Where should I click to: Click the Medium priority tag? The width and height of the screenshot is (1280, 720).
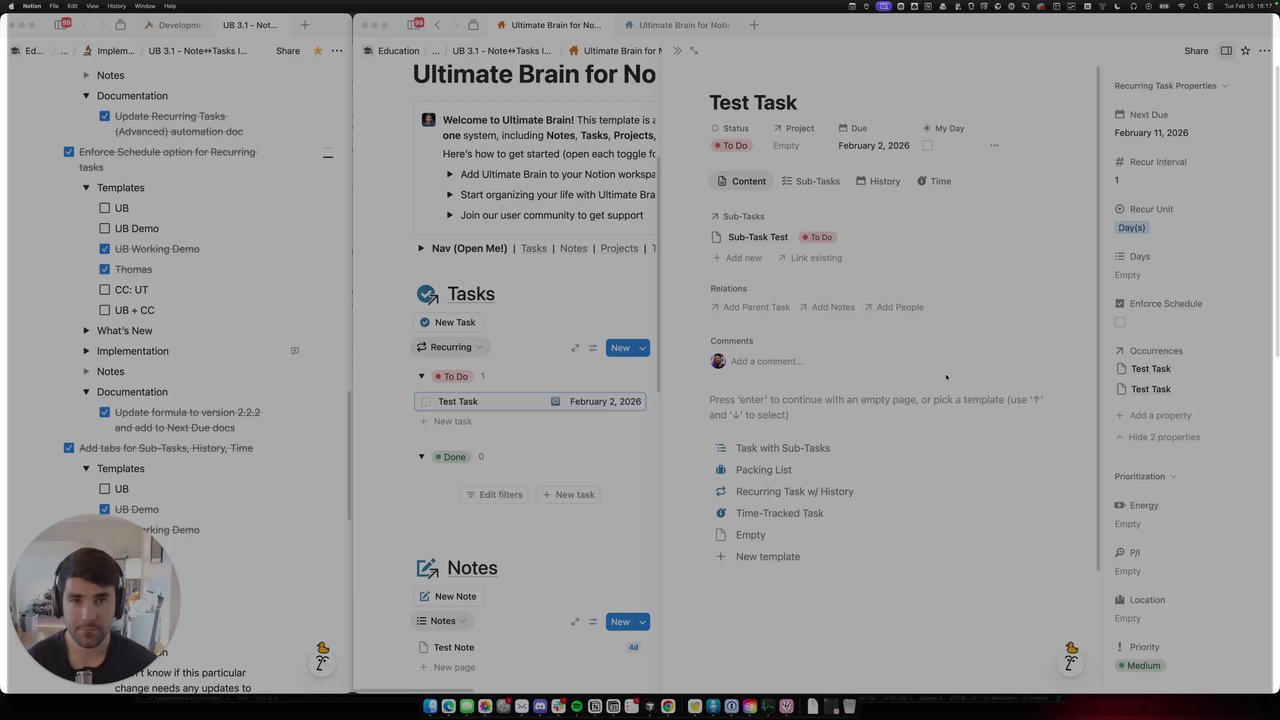pyautogui.click(x=1140, y=666)
